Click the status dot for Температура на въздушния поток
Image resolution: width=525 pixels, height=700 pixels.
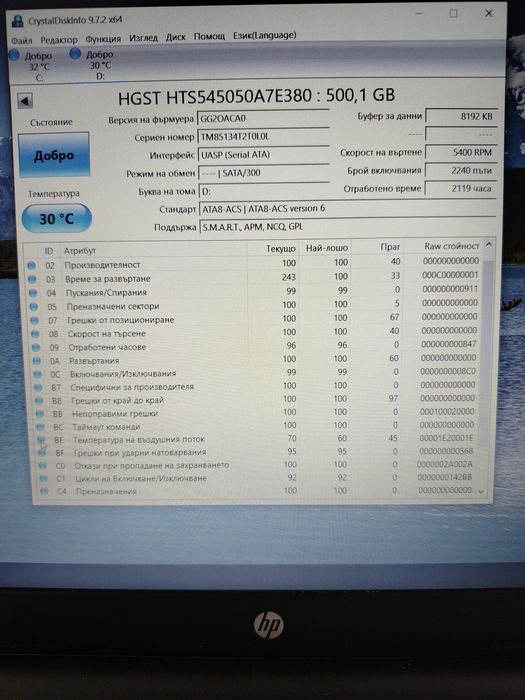(41, 440)
